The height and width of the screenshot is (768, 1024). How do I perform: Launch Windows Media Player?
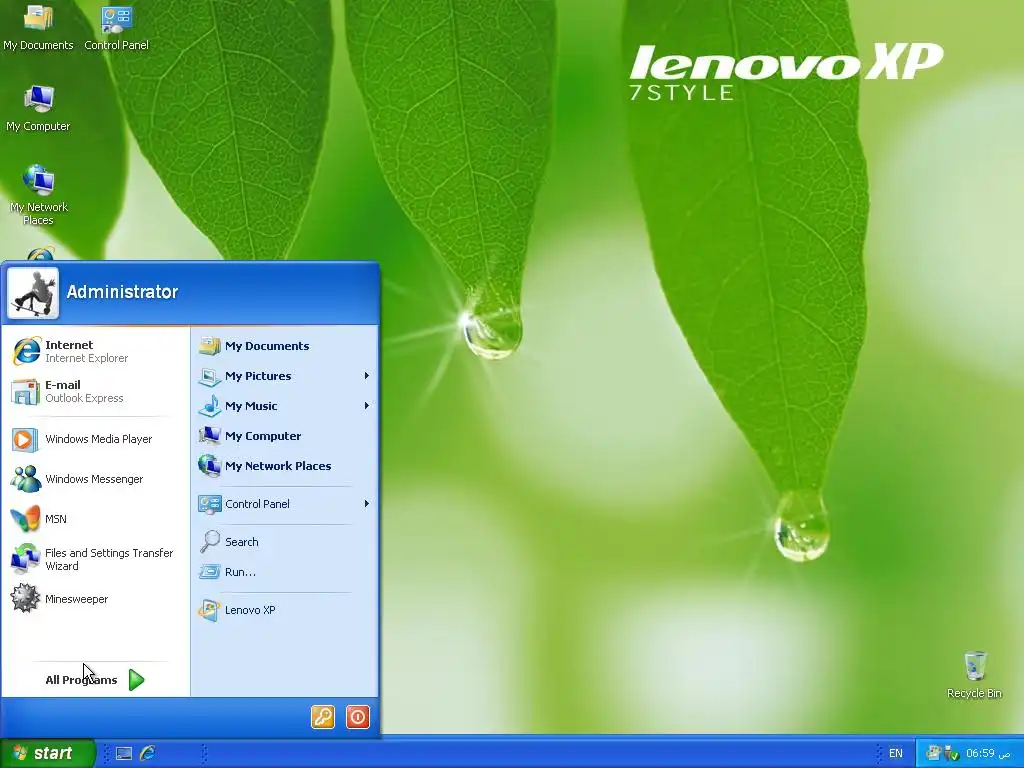95,439
